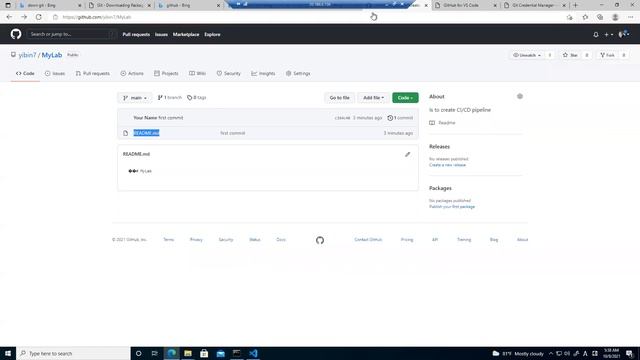Open Blog in the footer

[x=494, y=240]
